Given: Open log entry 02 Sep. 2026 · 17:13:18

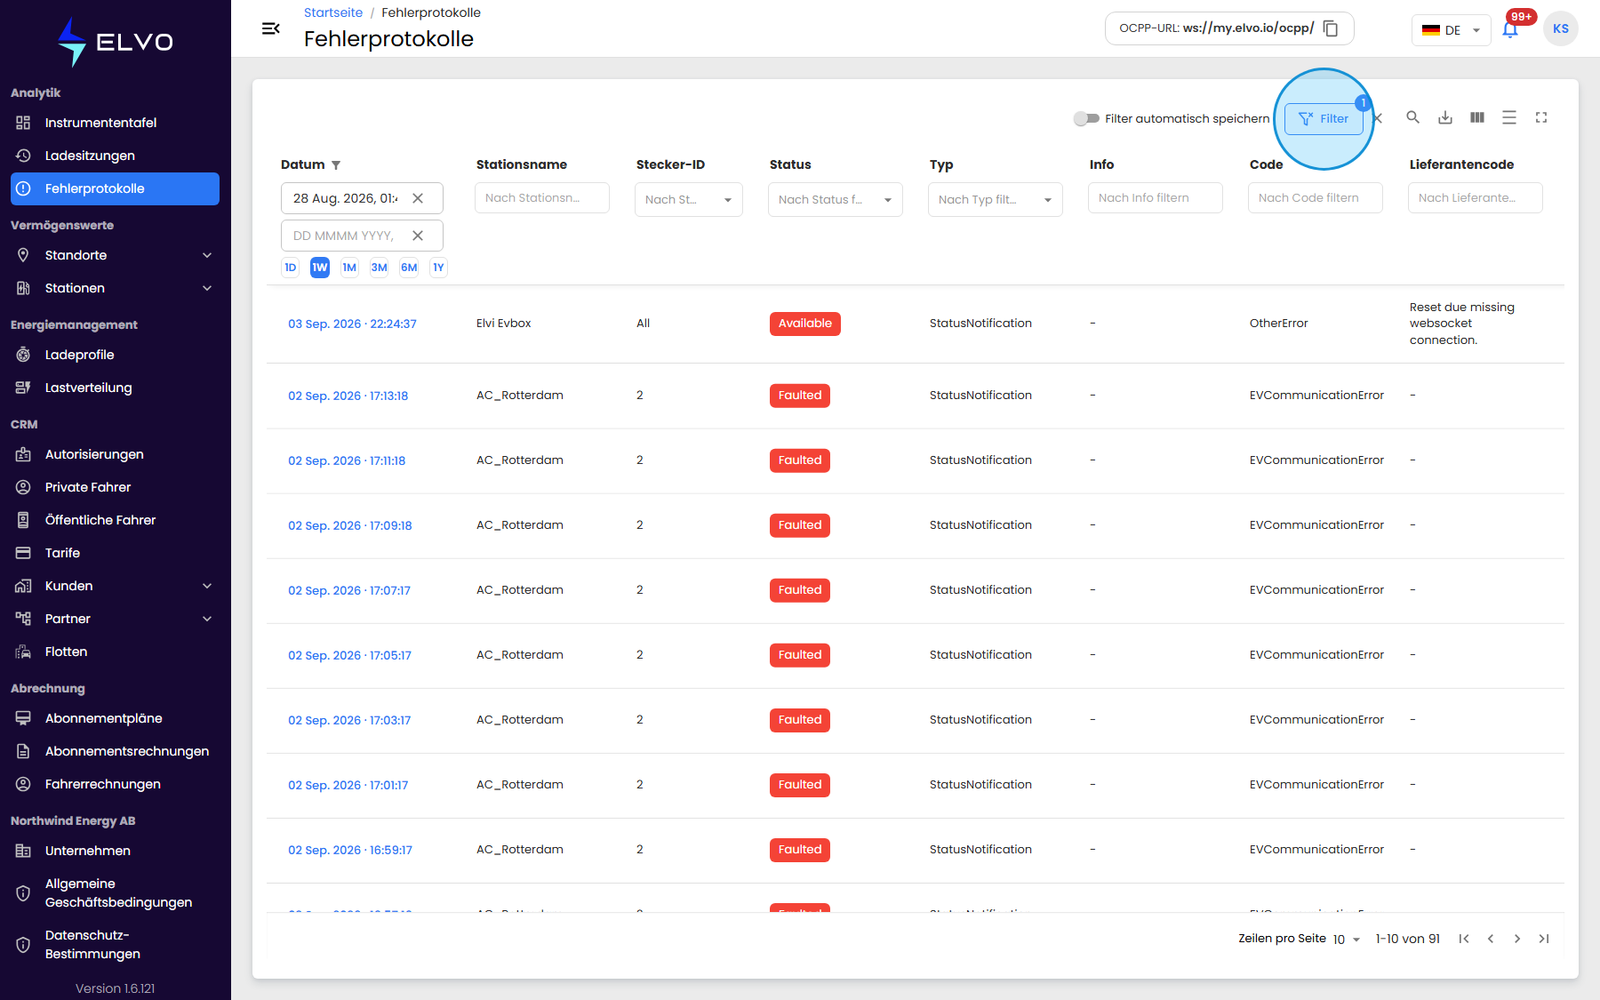Looking at the screenshot, I should click(x=348, y=396).
